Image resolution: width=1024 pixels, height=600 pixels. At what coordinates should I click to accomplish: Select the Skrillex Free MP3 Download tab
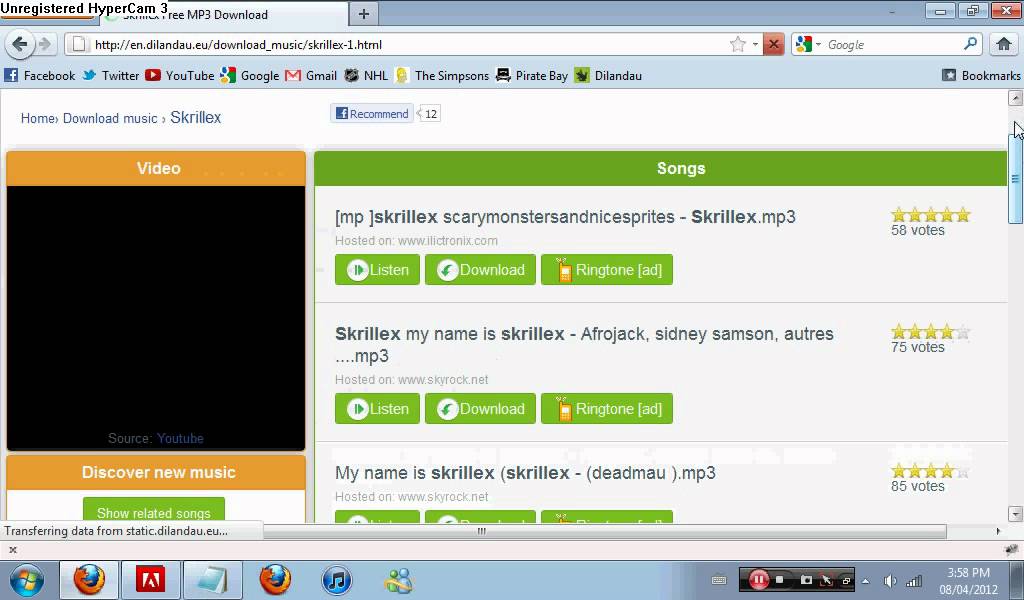click(x=225, y=14)
